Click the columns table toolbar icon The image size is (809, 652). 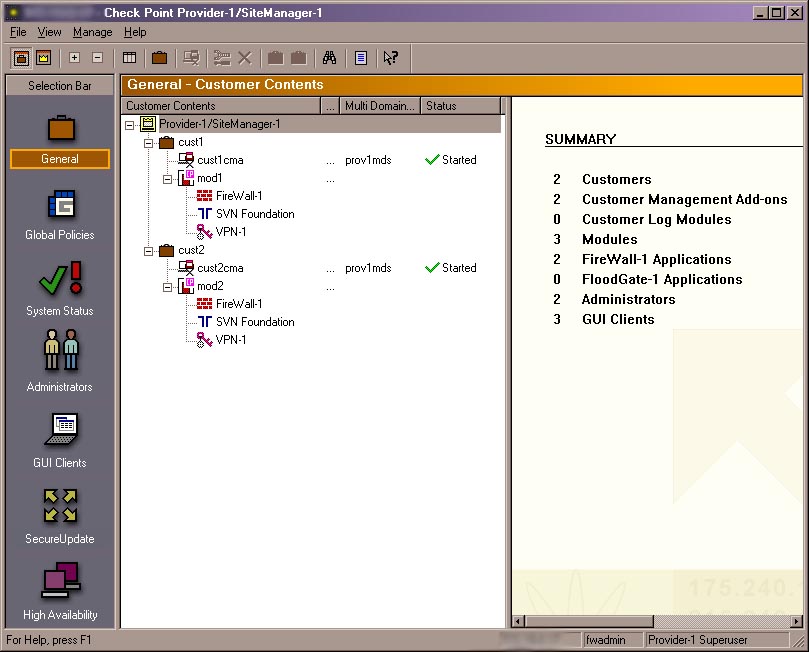130,58
